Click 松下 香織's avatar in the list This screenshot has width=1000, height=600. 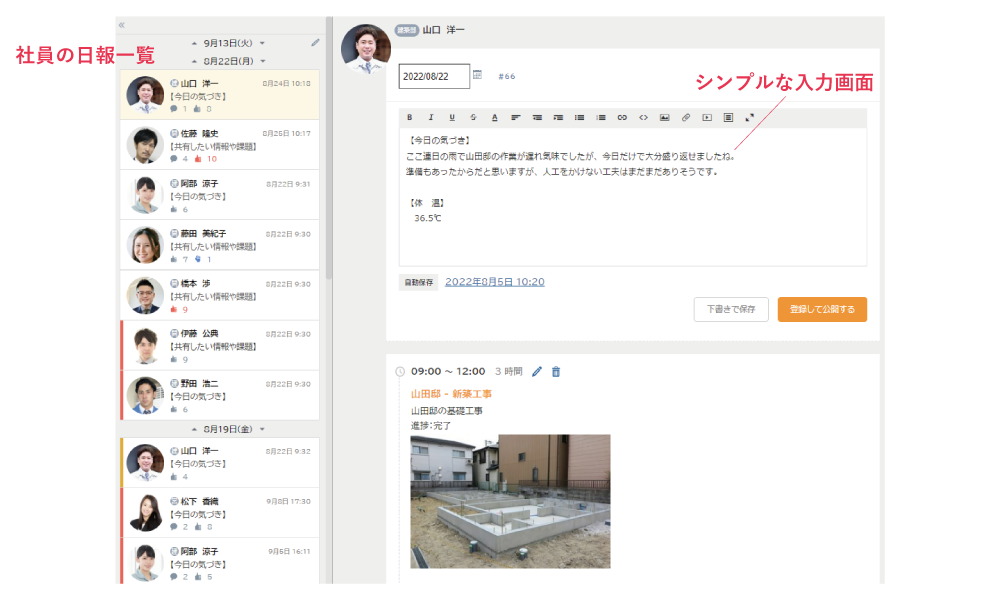pyautogui.click(x=145, y=513)
